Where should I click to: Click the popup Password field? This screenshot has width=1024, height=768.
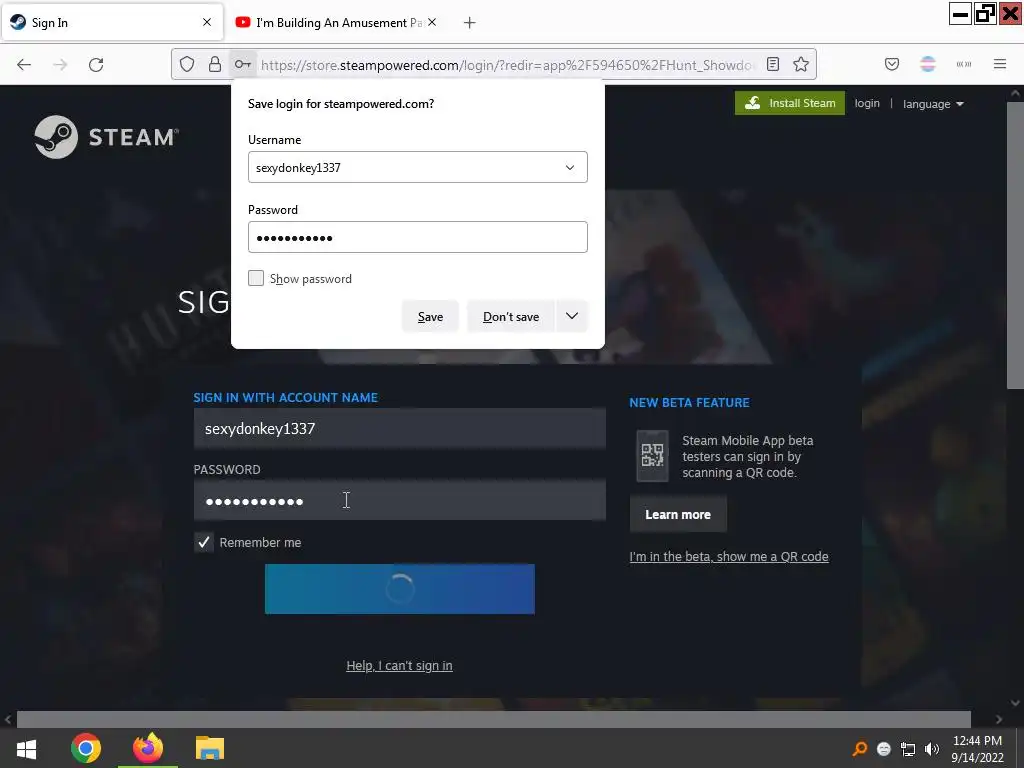click(x=417, y=237)
